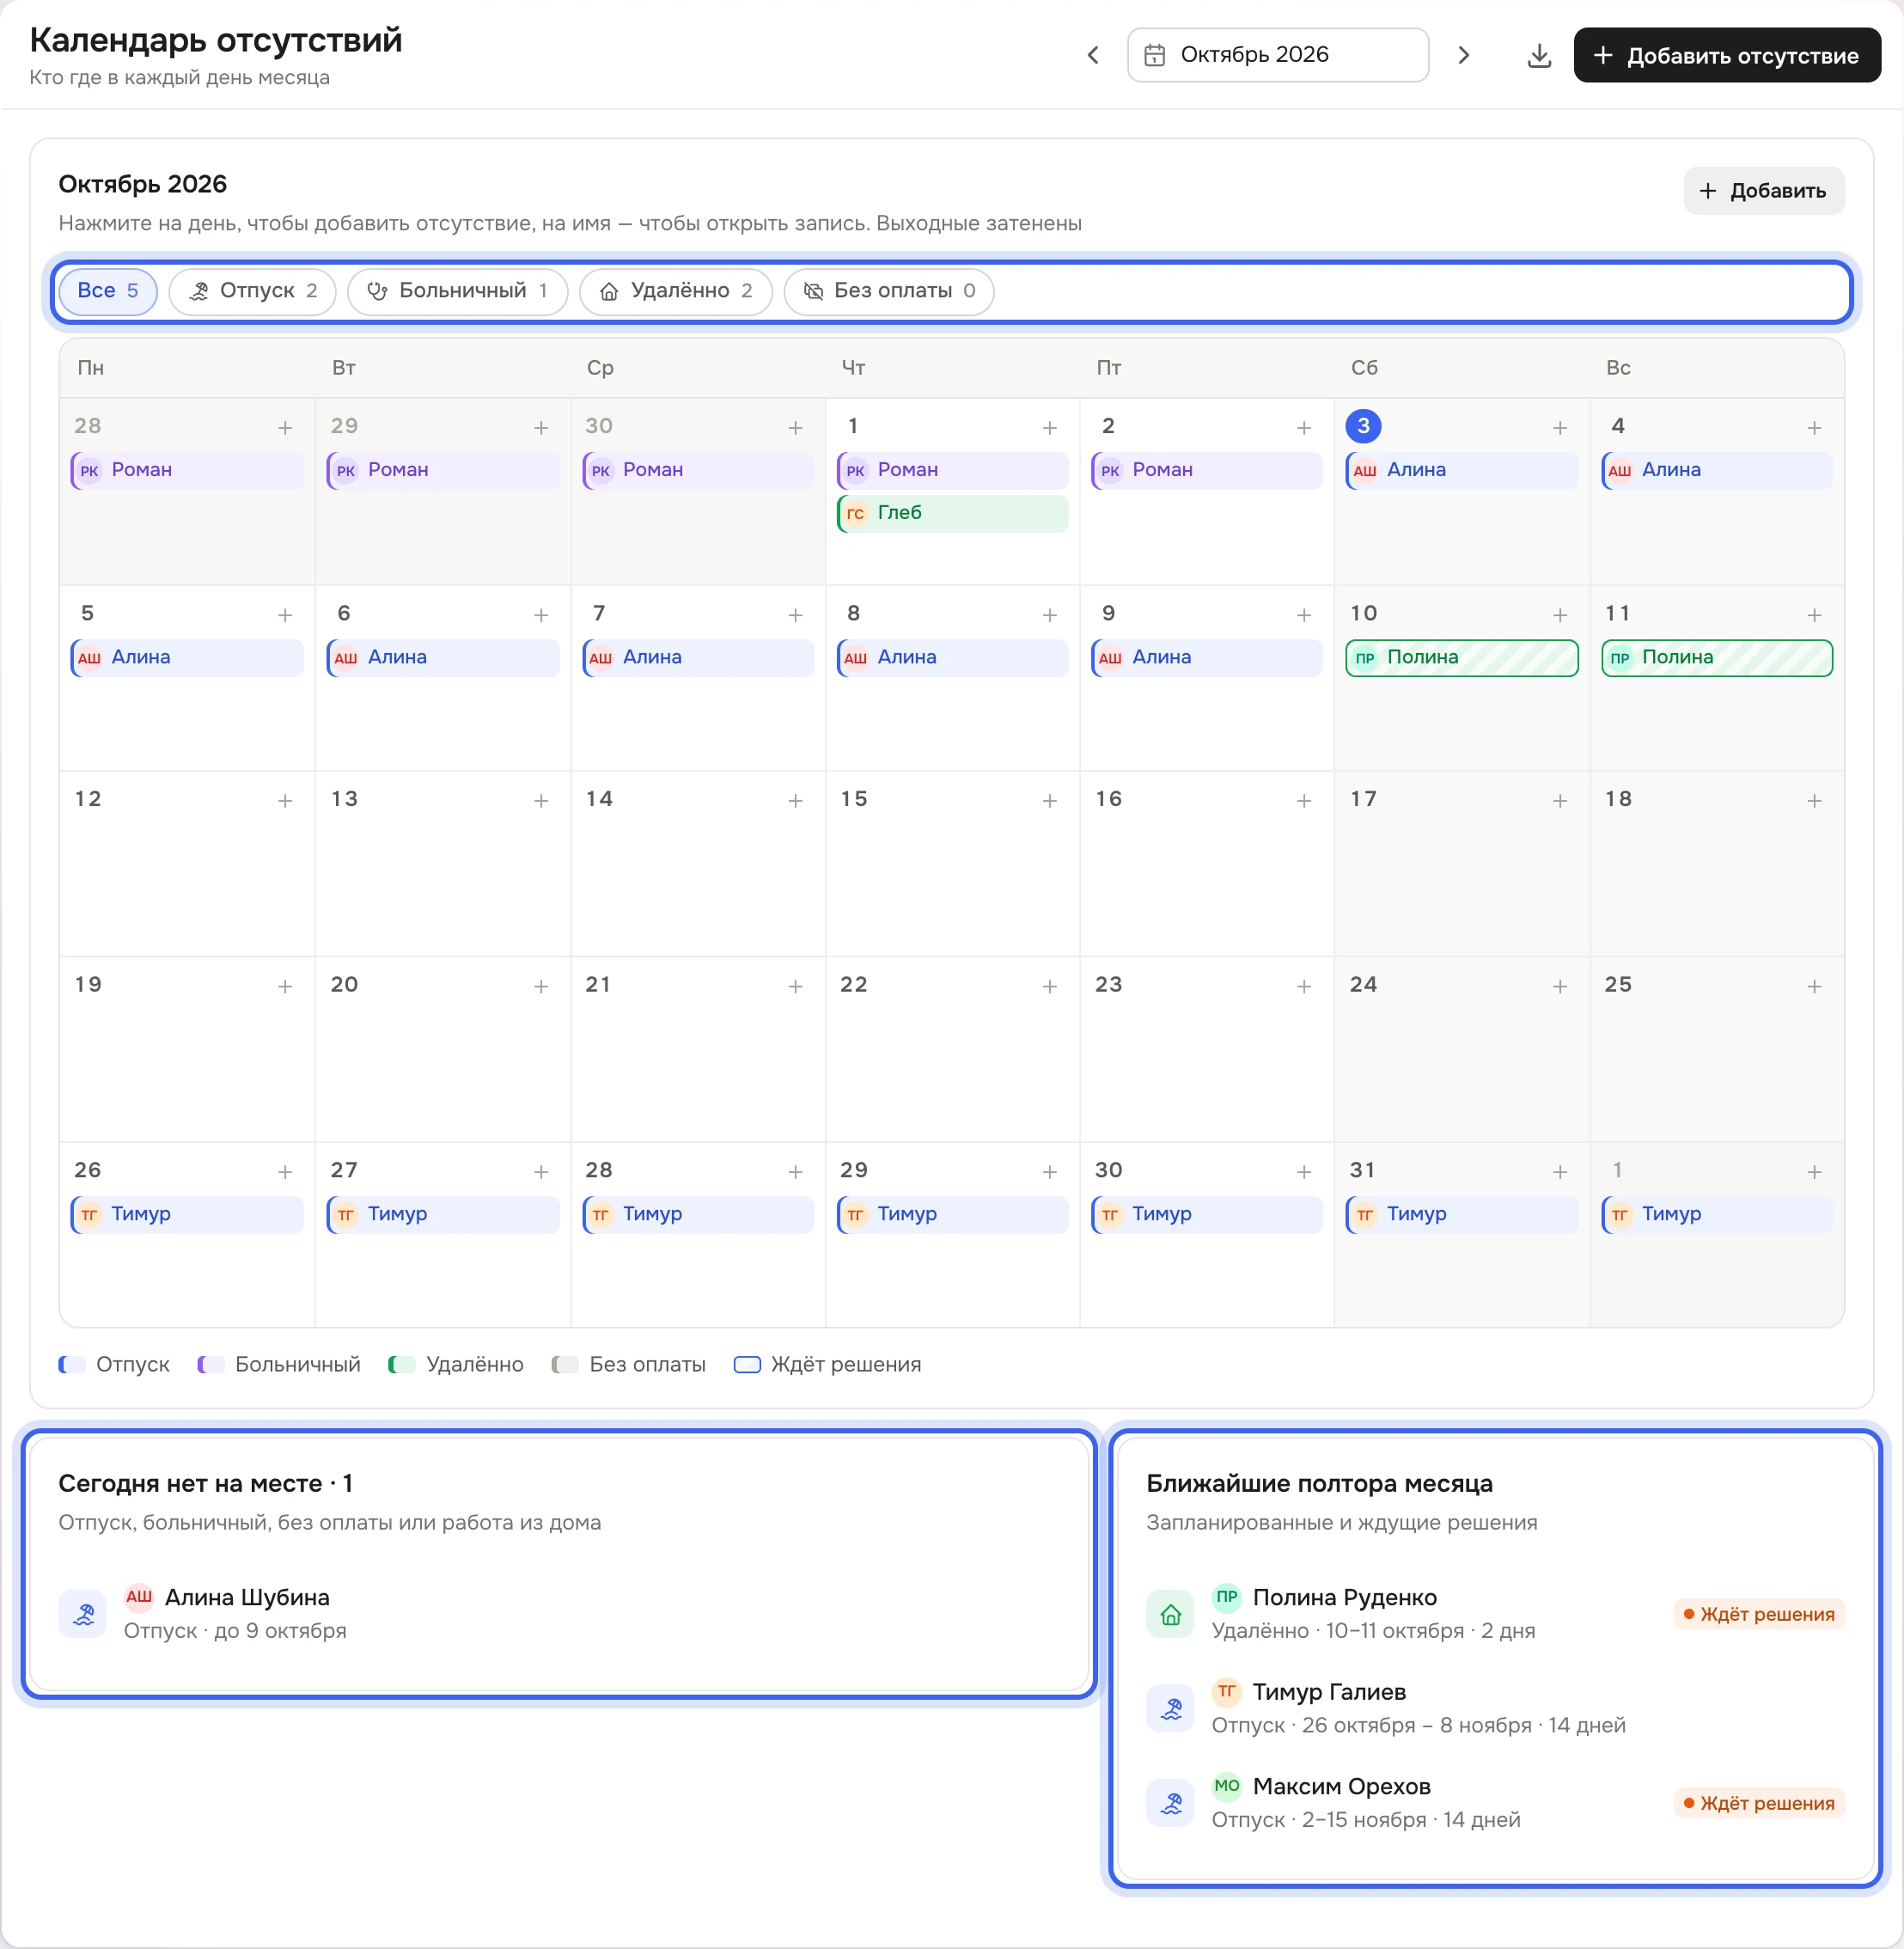Open Глеб's remote entry on October 1

pyautogui.click(x=952, y=514)
